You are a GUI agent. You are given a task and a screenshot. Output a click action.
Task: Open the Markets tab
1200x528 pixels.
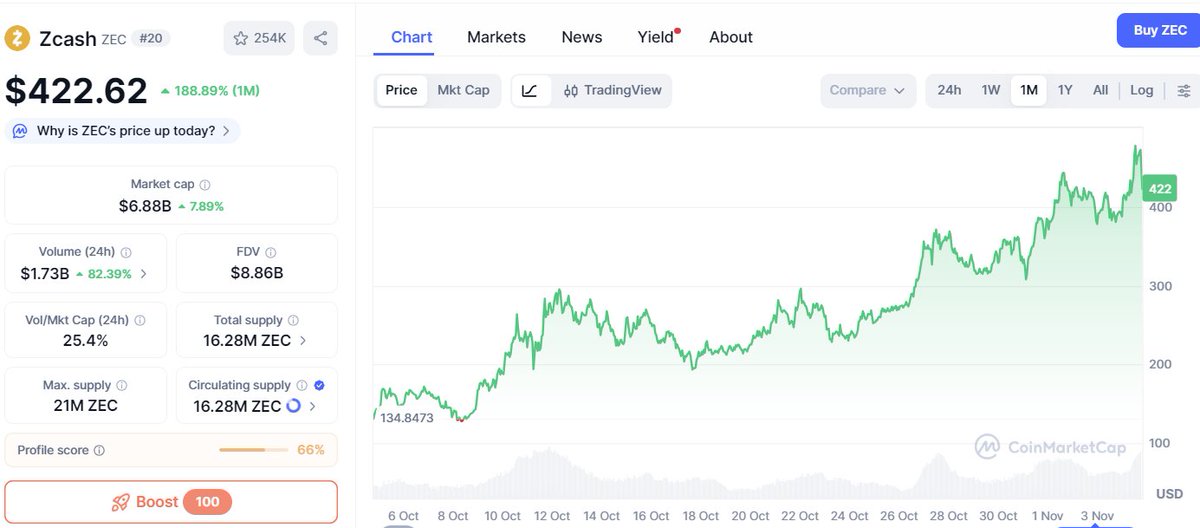496,37
